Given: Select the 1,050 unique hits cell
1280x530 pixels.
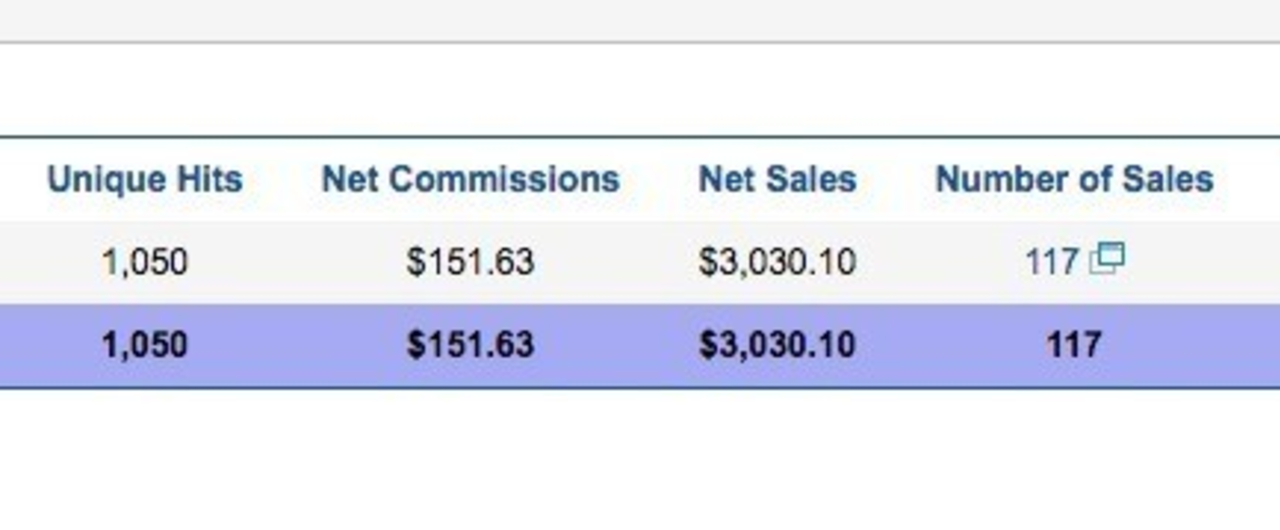Looking at the screenshot, I should click(144, 262).
